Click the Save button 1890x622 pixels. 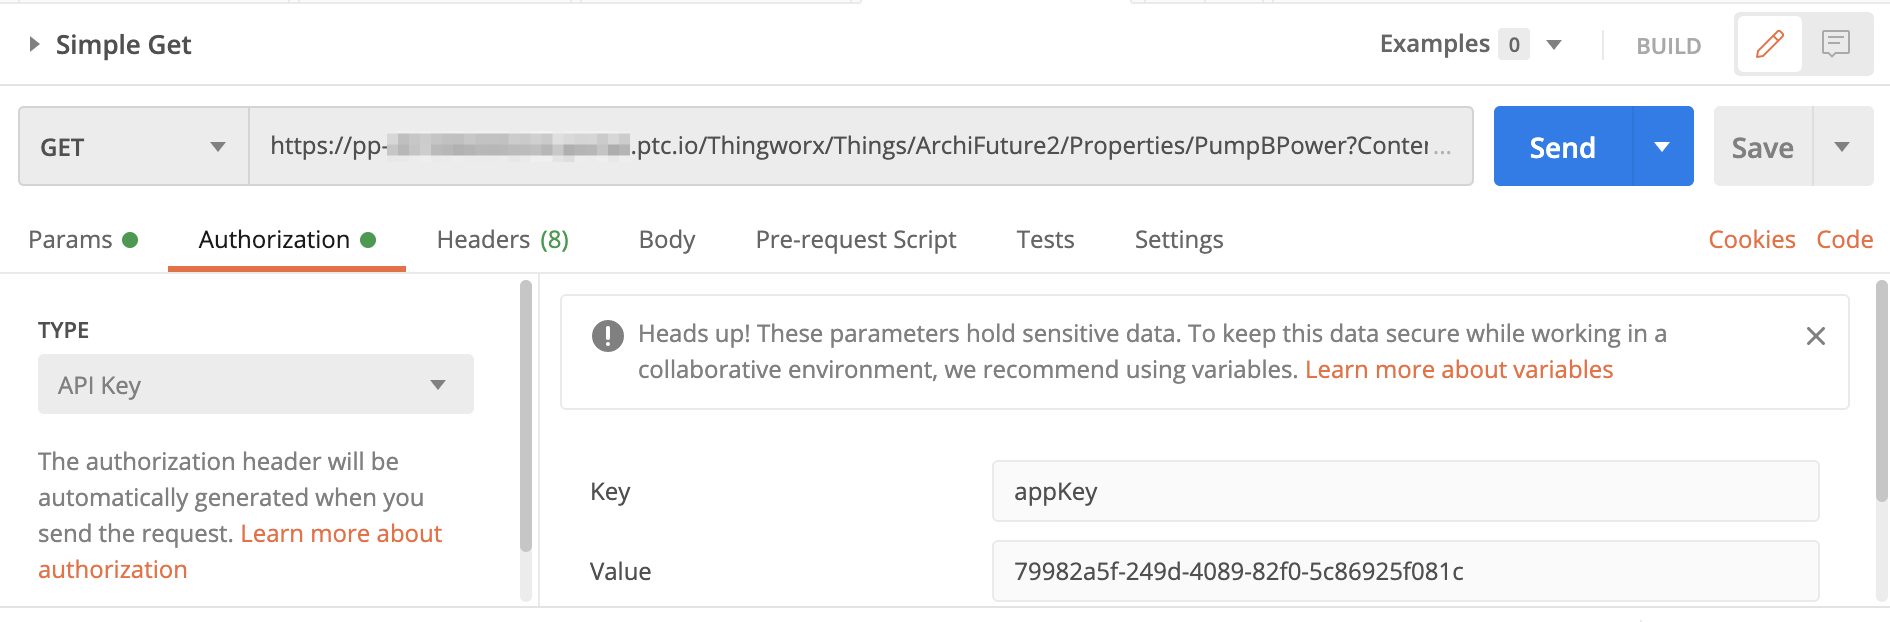pyautogui.click(x=1762, y=147)
